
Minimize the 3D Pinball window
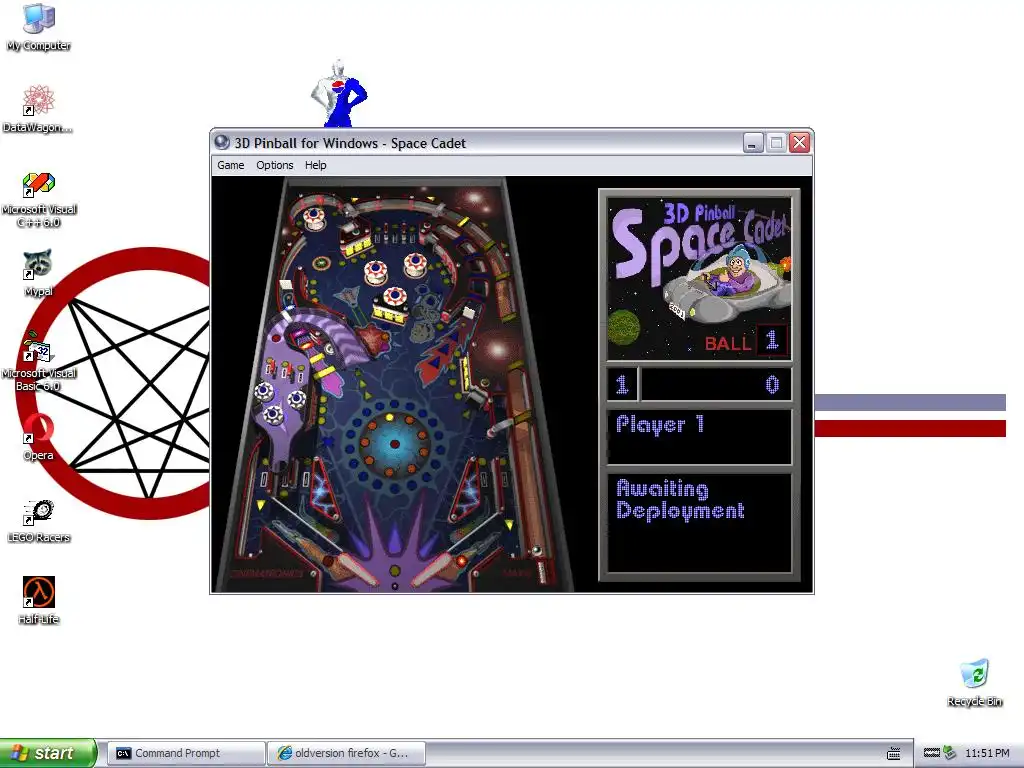753,142
